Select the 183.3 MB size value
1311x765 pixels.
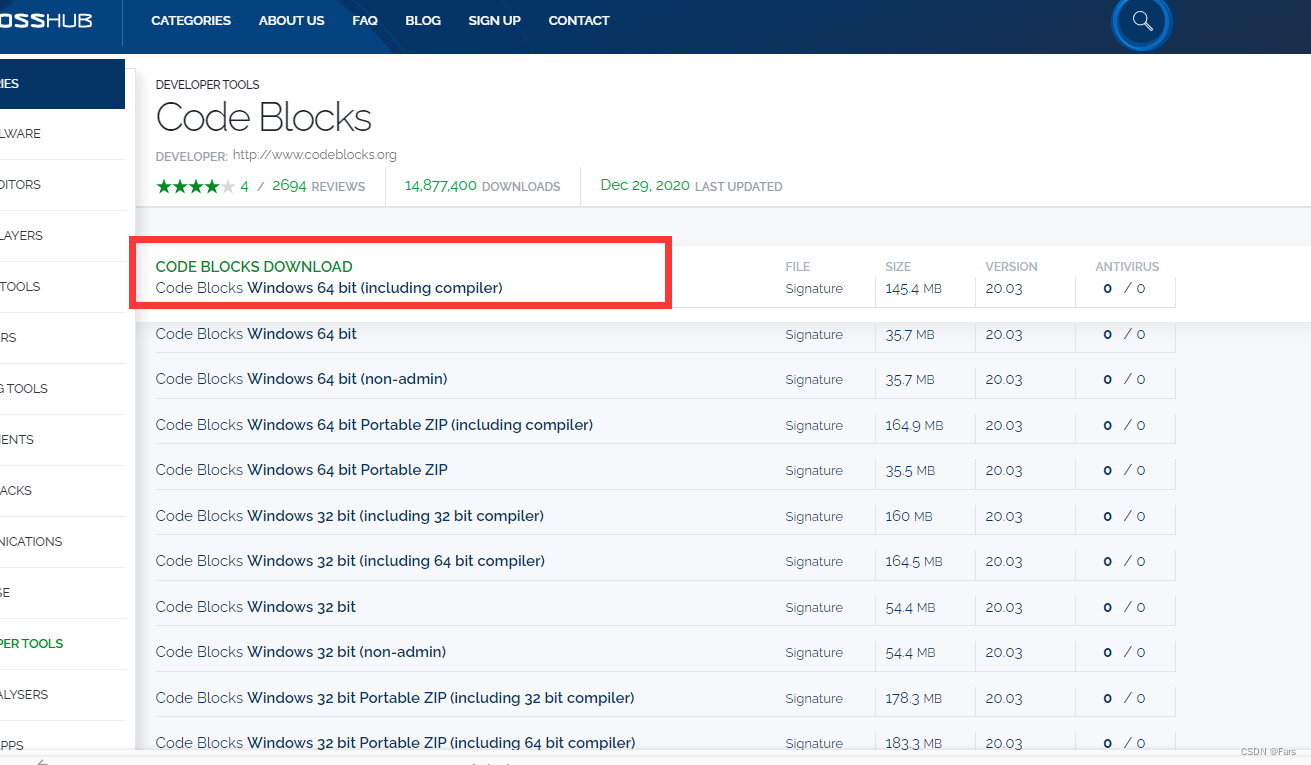(x=914, y=744)
